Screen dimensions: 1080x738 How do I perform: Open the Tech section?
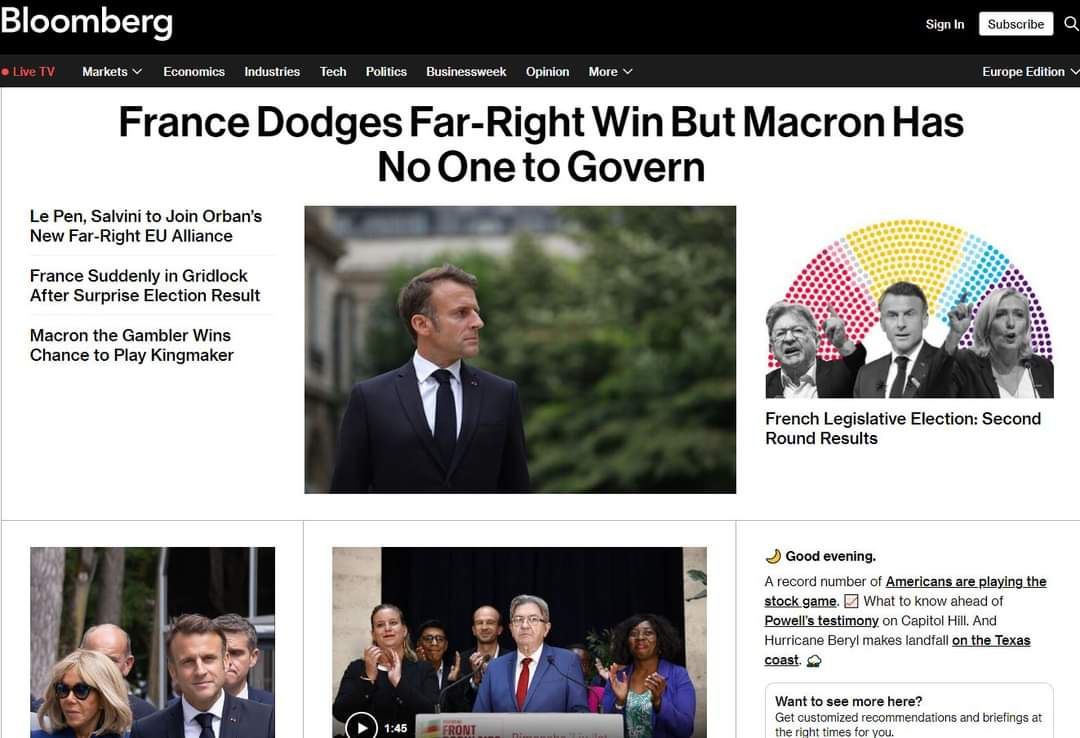pos(333,72)
